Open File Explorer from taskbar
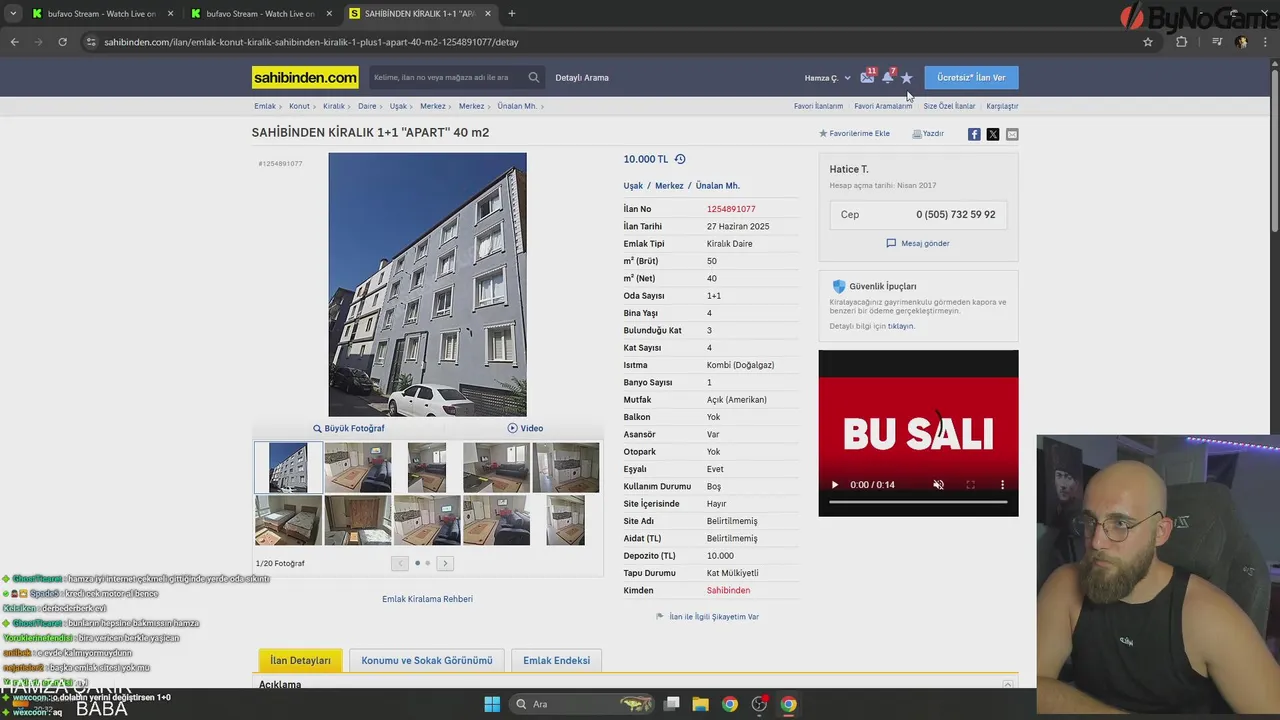1280x720 pixels. [x=700, y=704]
